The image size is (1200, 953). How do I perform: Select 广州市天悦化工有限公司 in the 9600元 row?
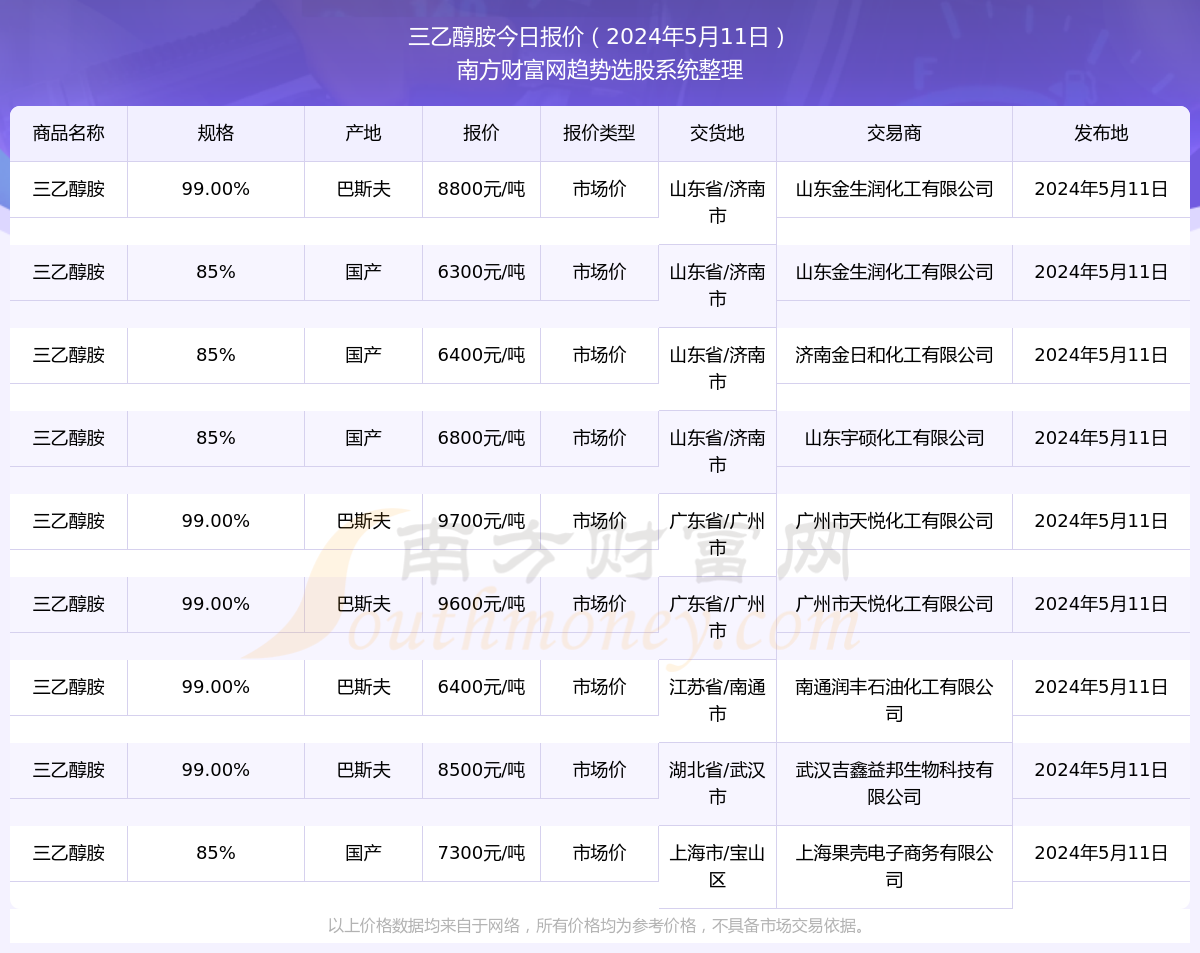click(894, 603)
